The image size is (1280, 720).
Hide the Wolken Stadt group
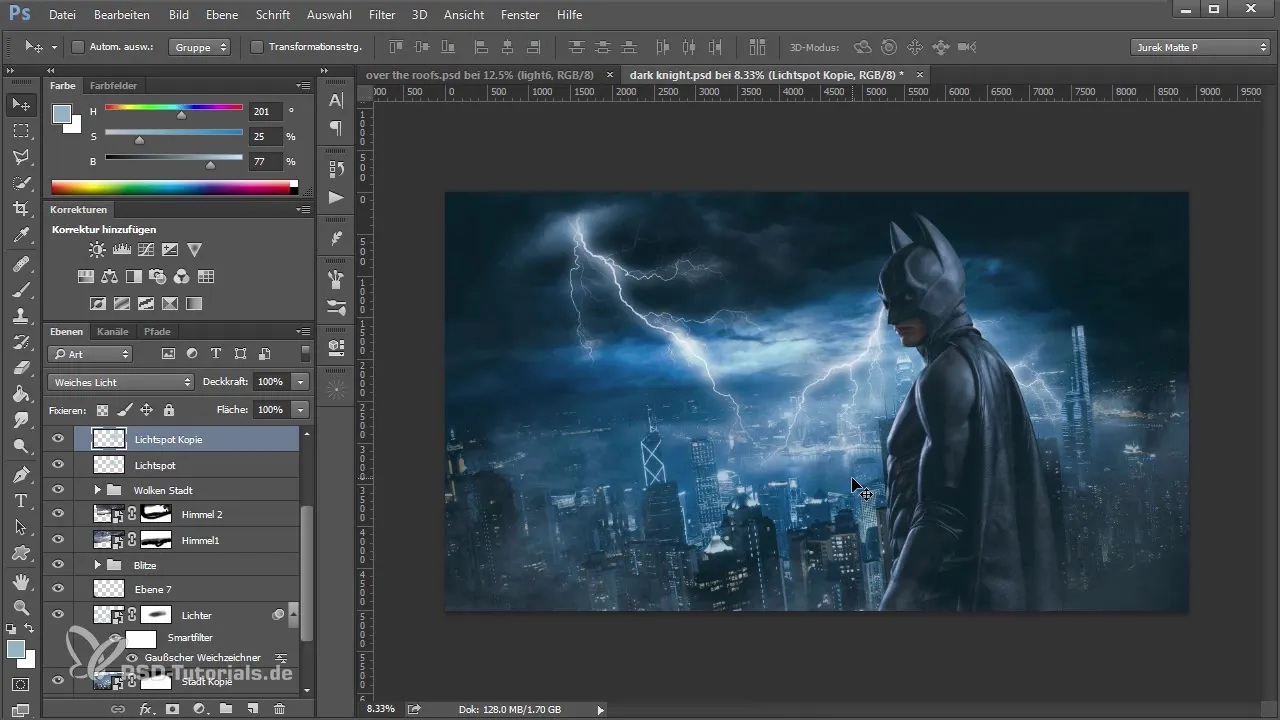pyautogui.click(x=58, y=490)
